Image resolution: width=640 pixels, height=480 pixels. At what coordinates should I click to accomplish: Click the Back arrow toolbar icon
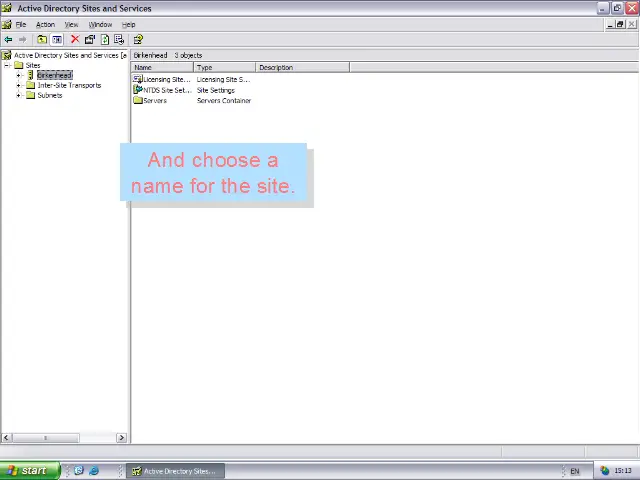pyautogui.click(x=8, y=40)
